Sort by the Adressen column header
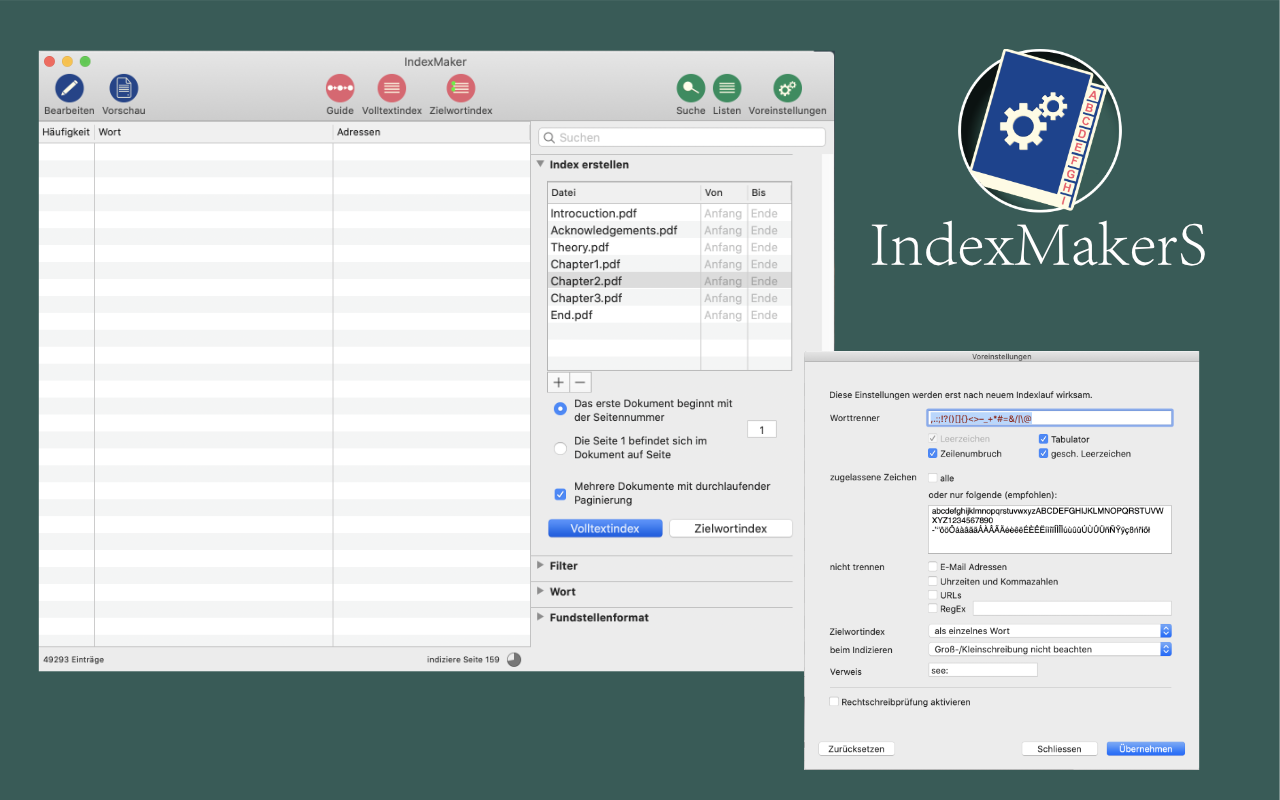The width and height of the screenshot is (1280, 800). 432,132
